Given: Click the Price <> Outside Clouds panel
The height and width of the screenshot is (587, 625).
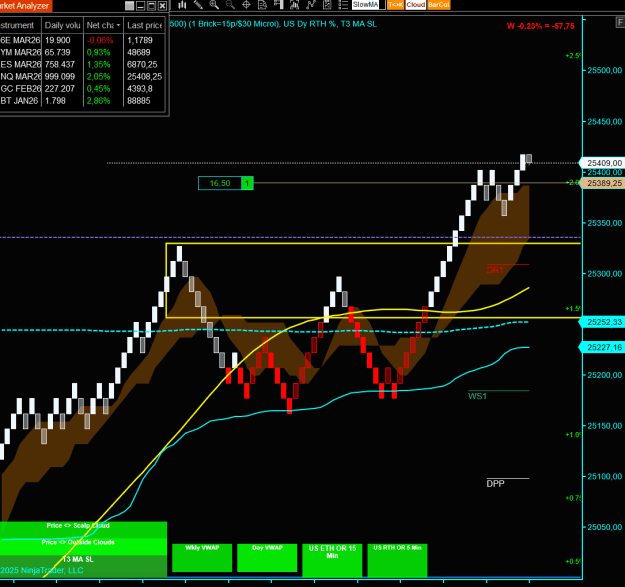Looking at the screenshot, I should pos(83,546).
